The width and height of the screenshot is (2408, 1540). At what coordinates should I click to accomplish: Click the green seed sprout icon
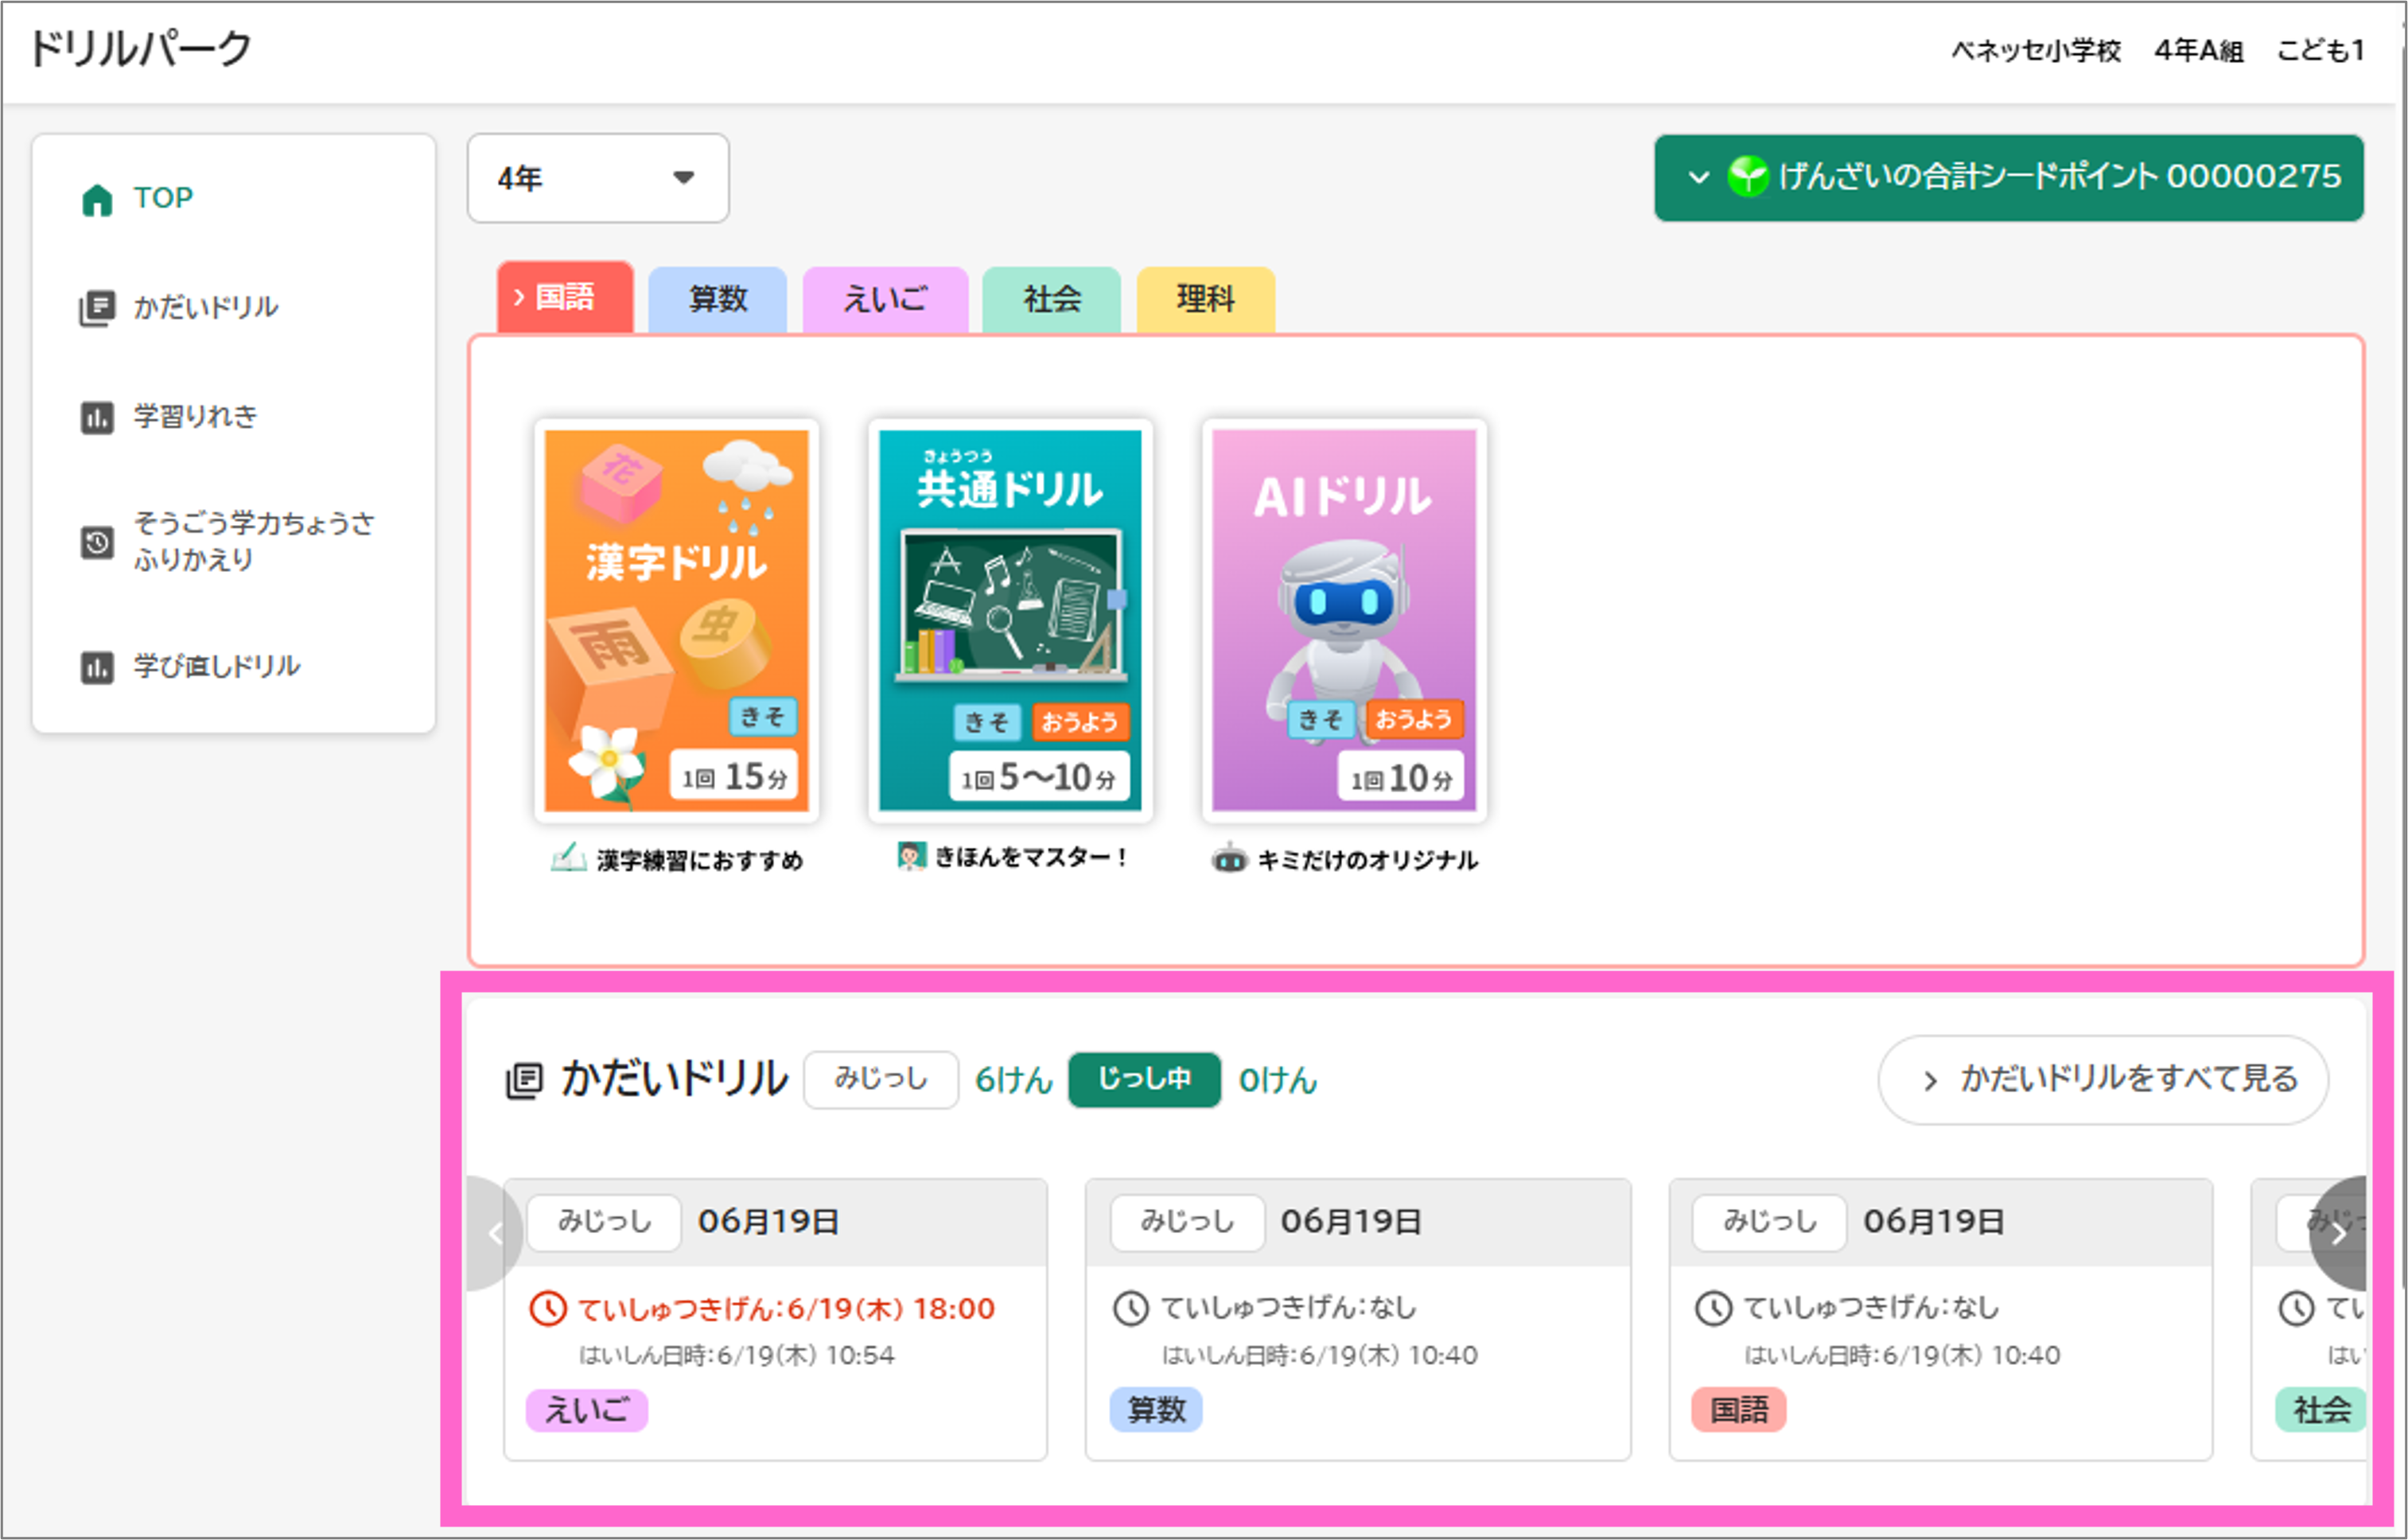click(x=1747, y=177)
